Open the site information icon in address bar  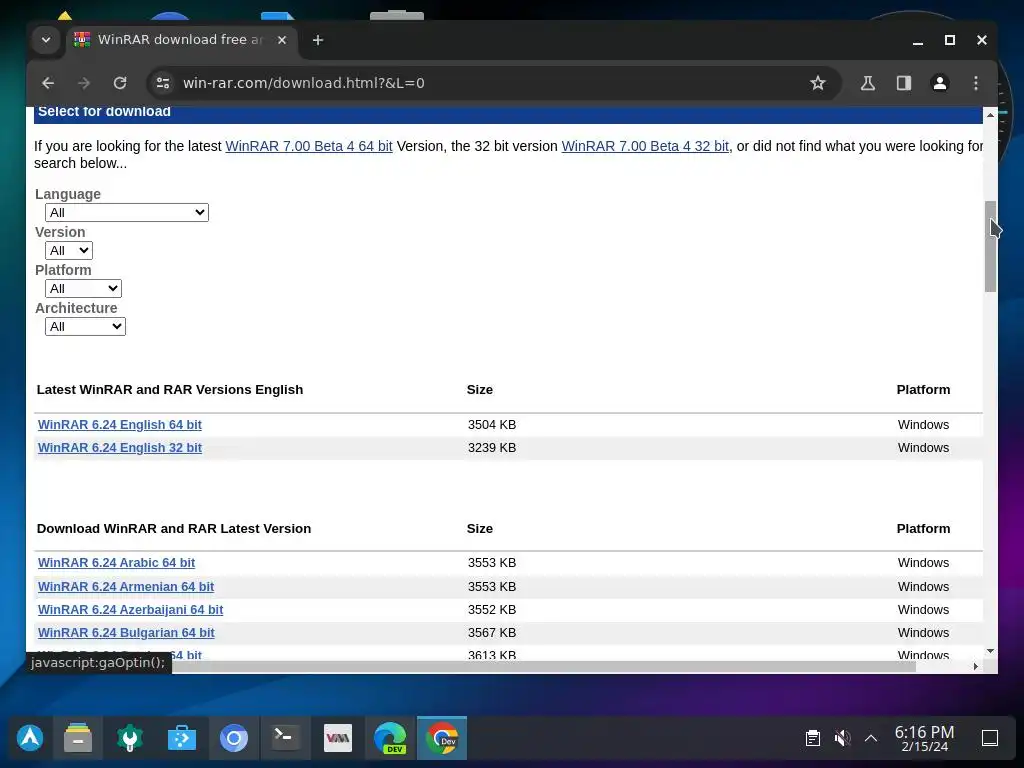pyautogui.click(x=163, y=83)
